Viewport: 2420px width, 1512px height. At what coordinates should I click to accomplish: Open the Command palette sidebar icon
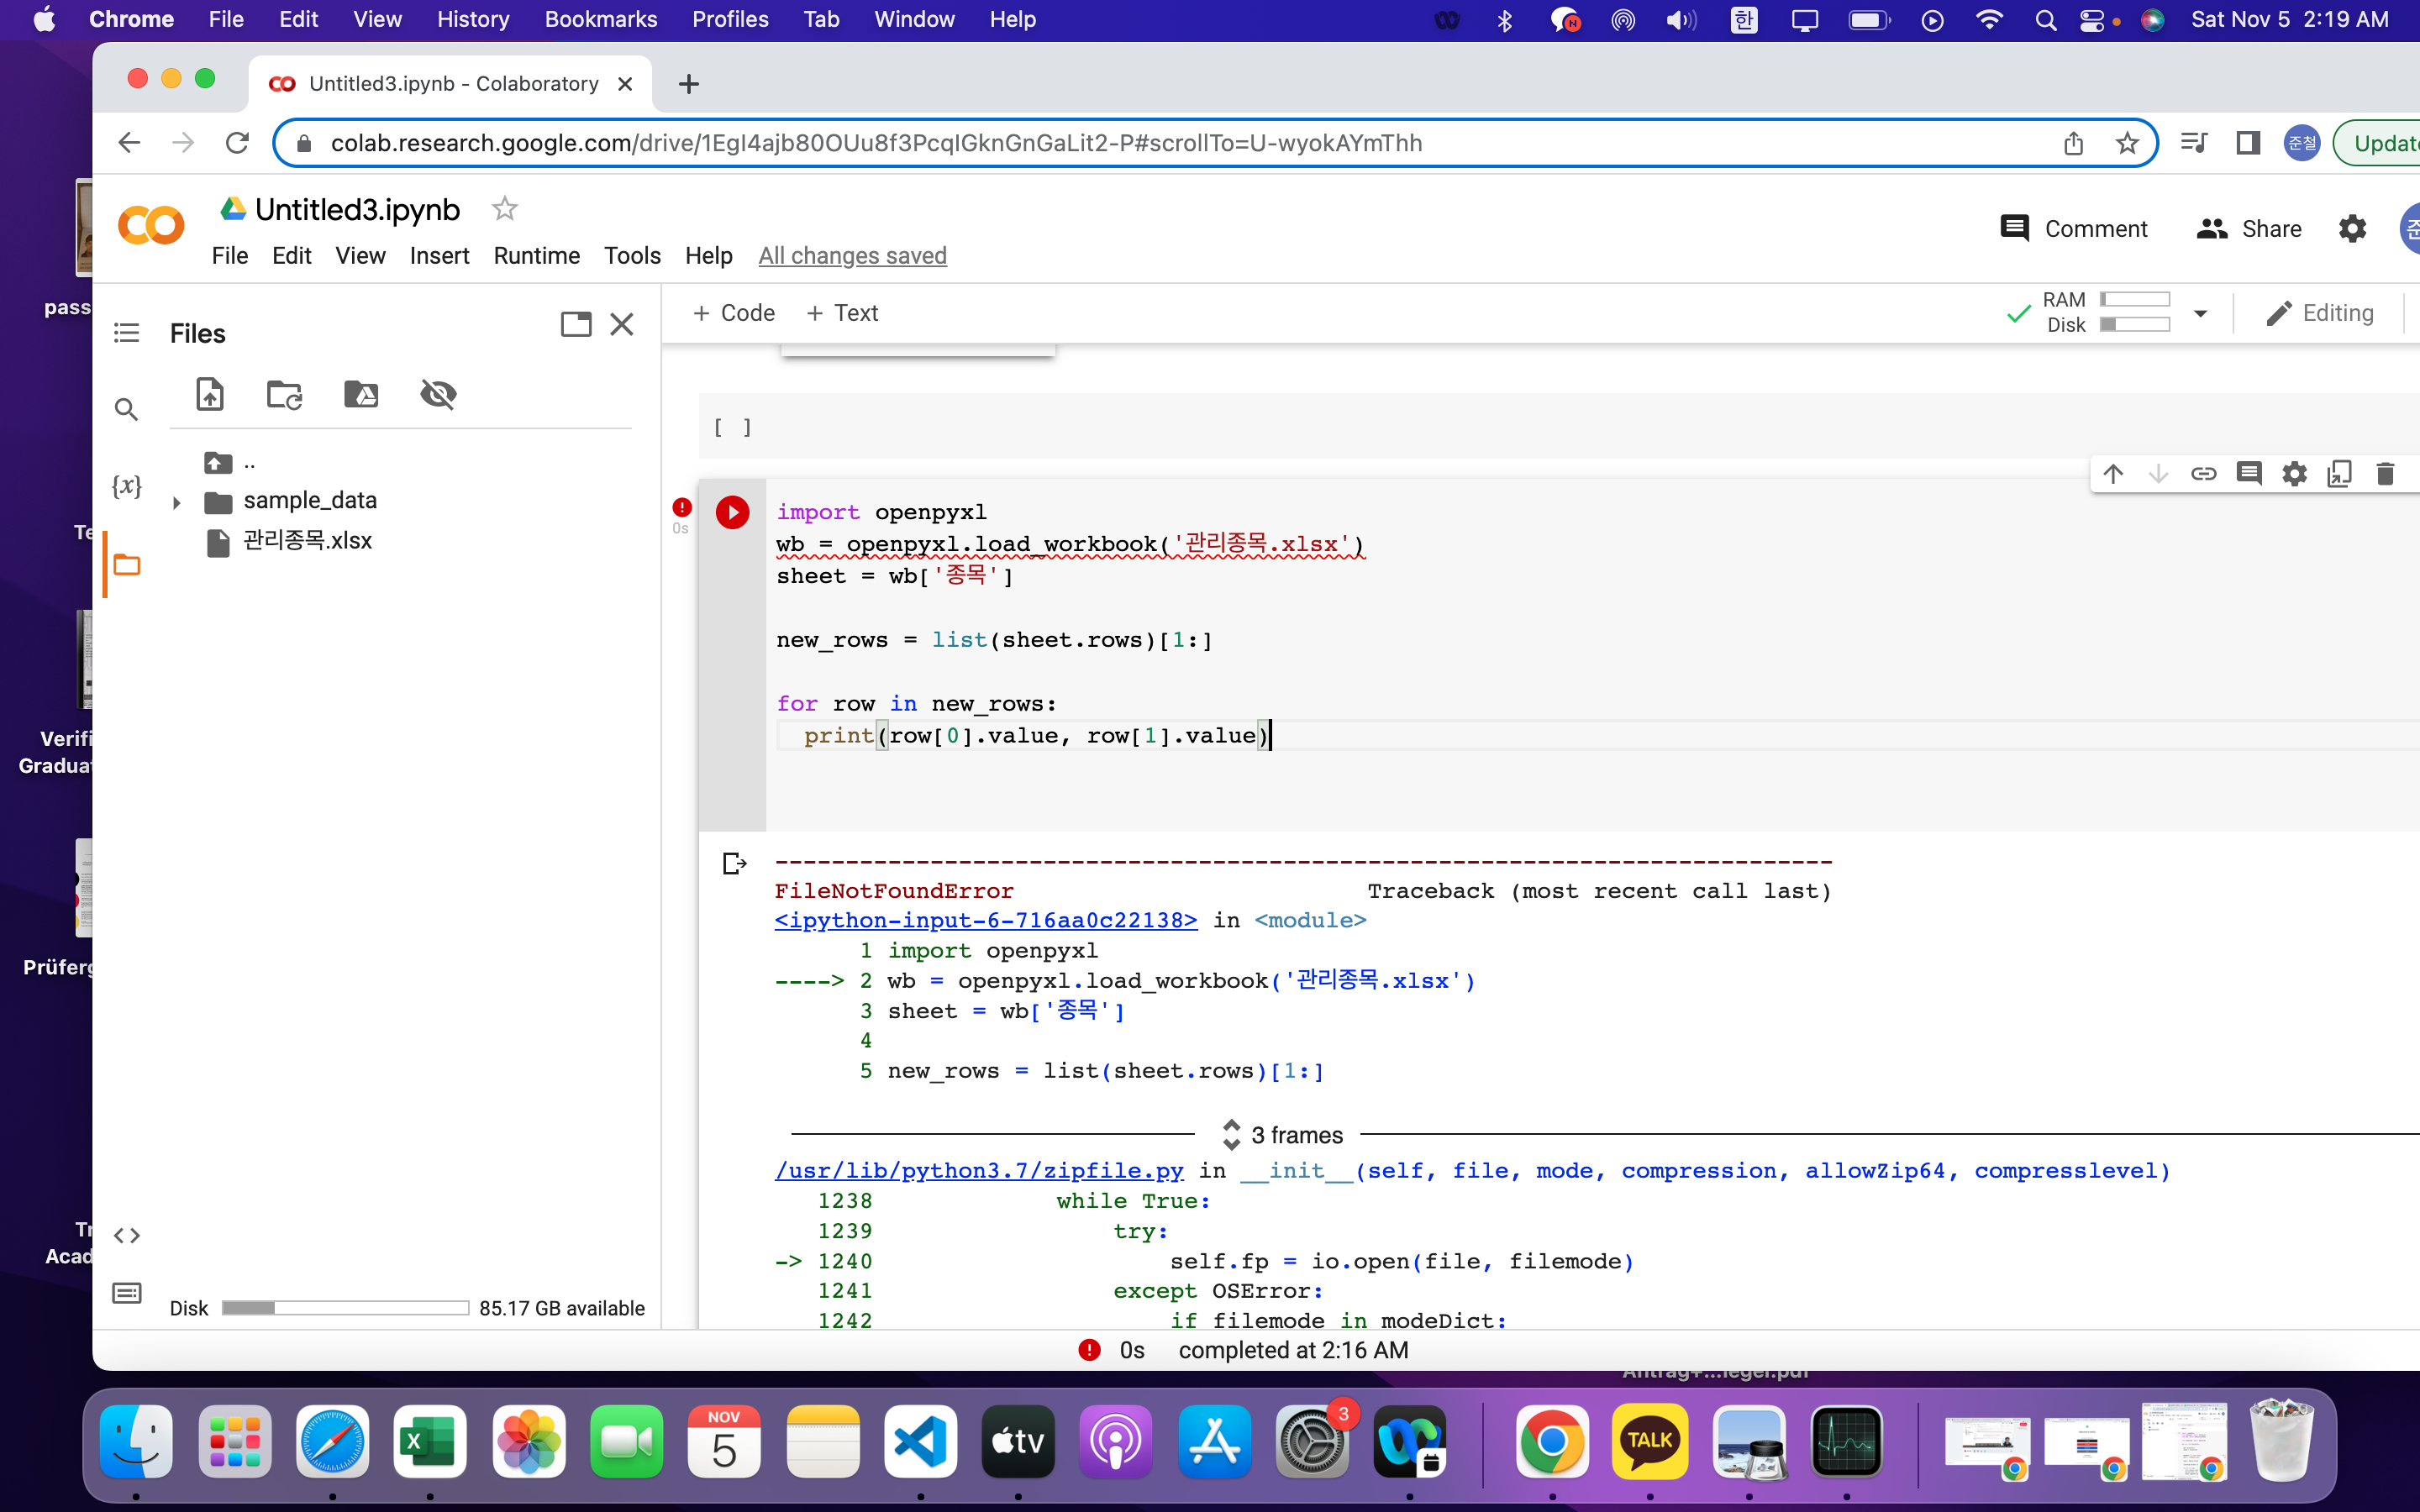pos(127,1293)
